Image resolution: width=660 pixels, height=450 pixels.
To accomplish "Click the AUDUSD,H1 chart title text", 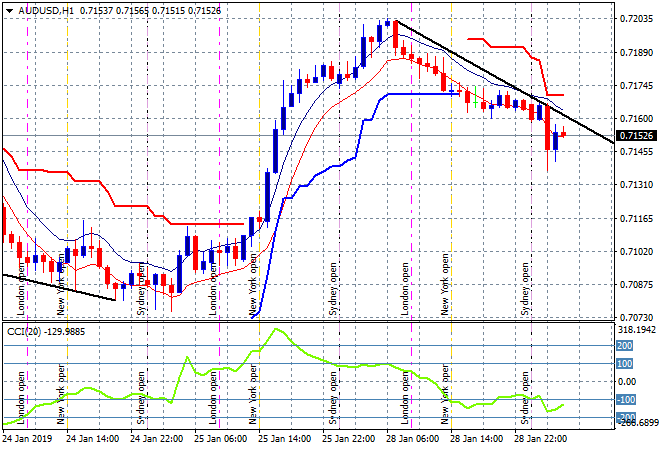I will [44, 9].
